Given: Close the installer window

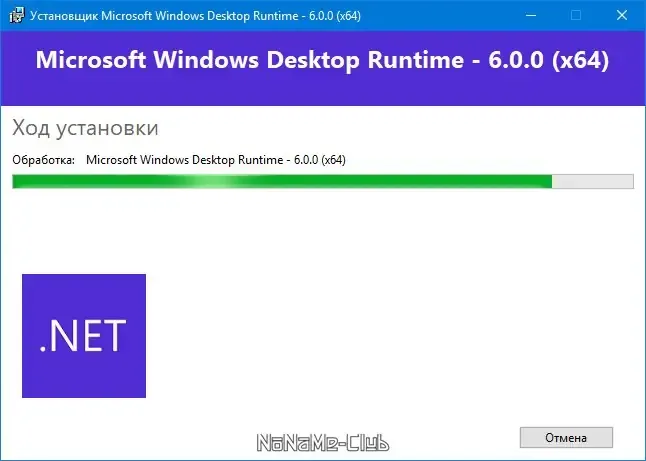Looking at the screenshot, I should pyautogui.click(x=622, y=16).
